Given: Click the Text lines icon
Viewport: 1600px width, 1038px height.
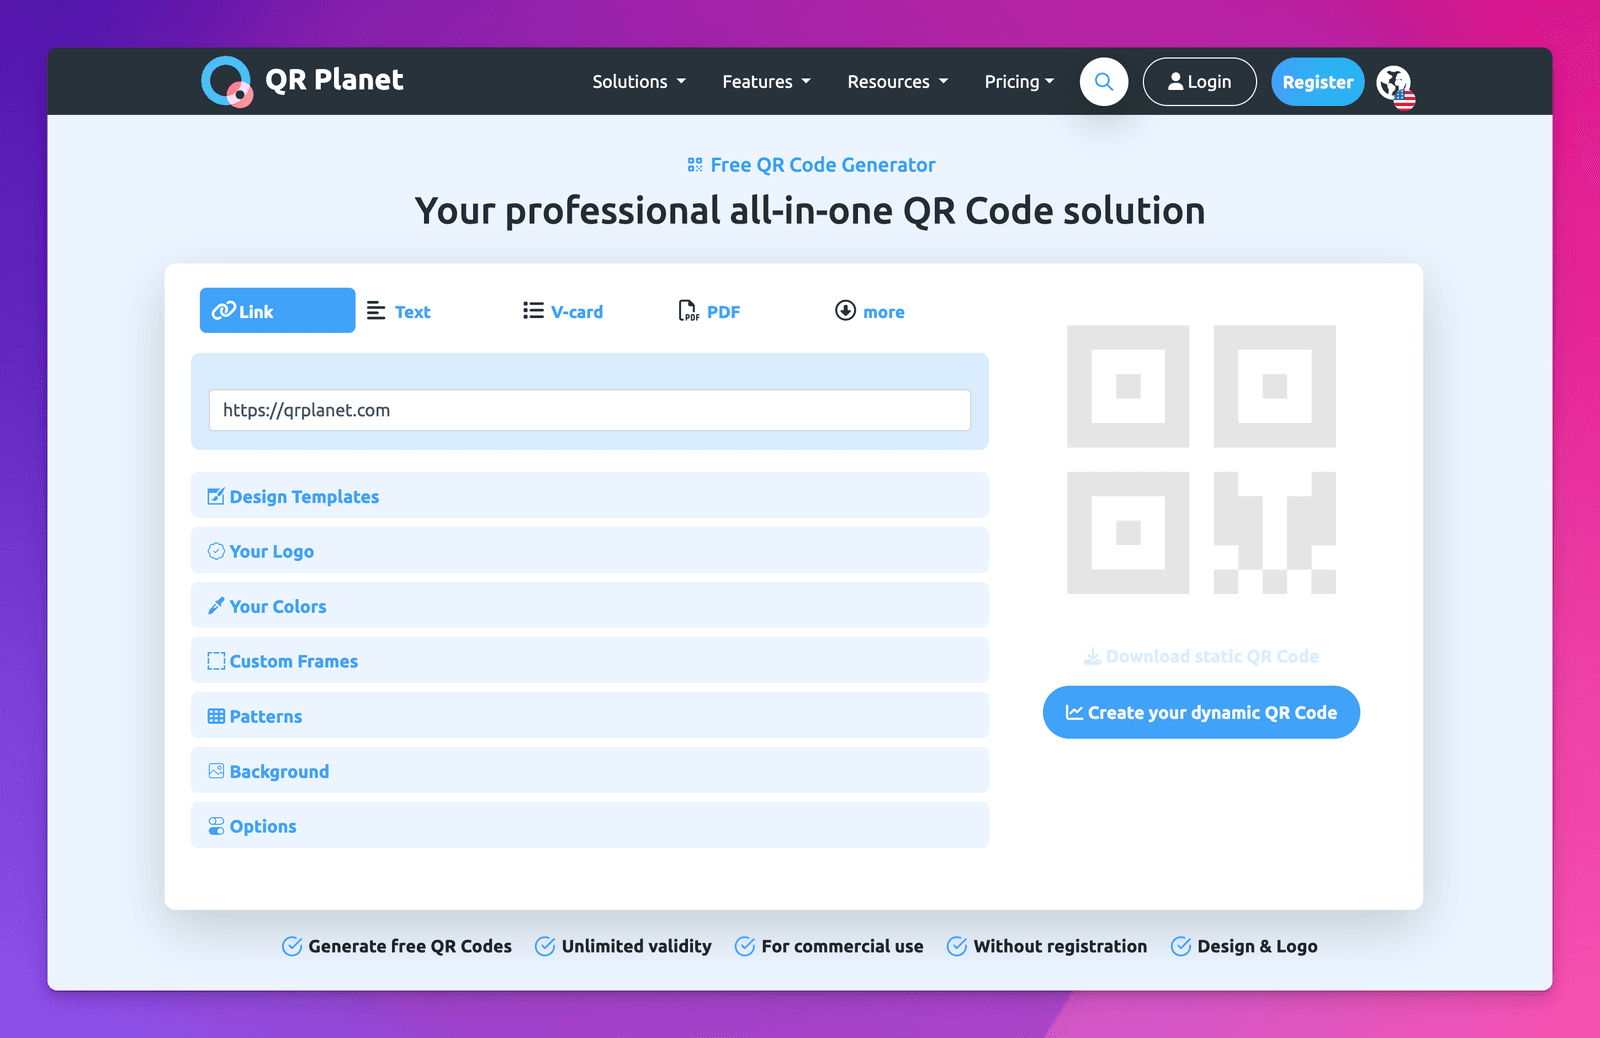Looking at the screenshot, I should coord(376,311).
